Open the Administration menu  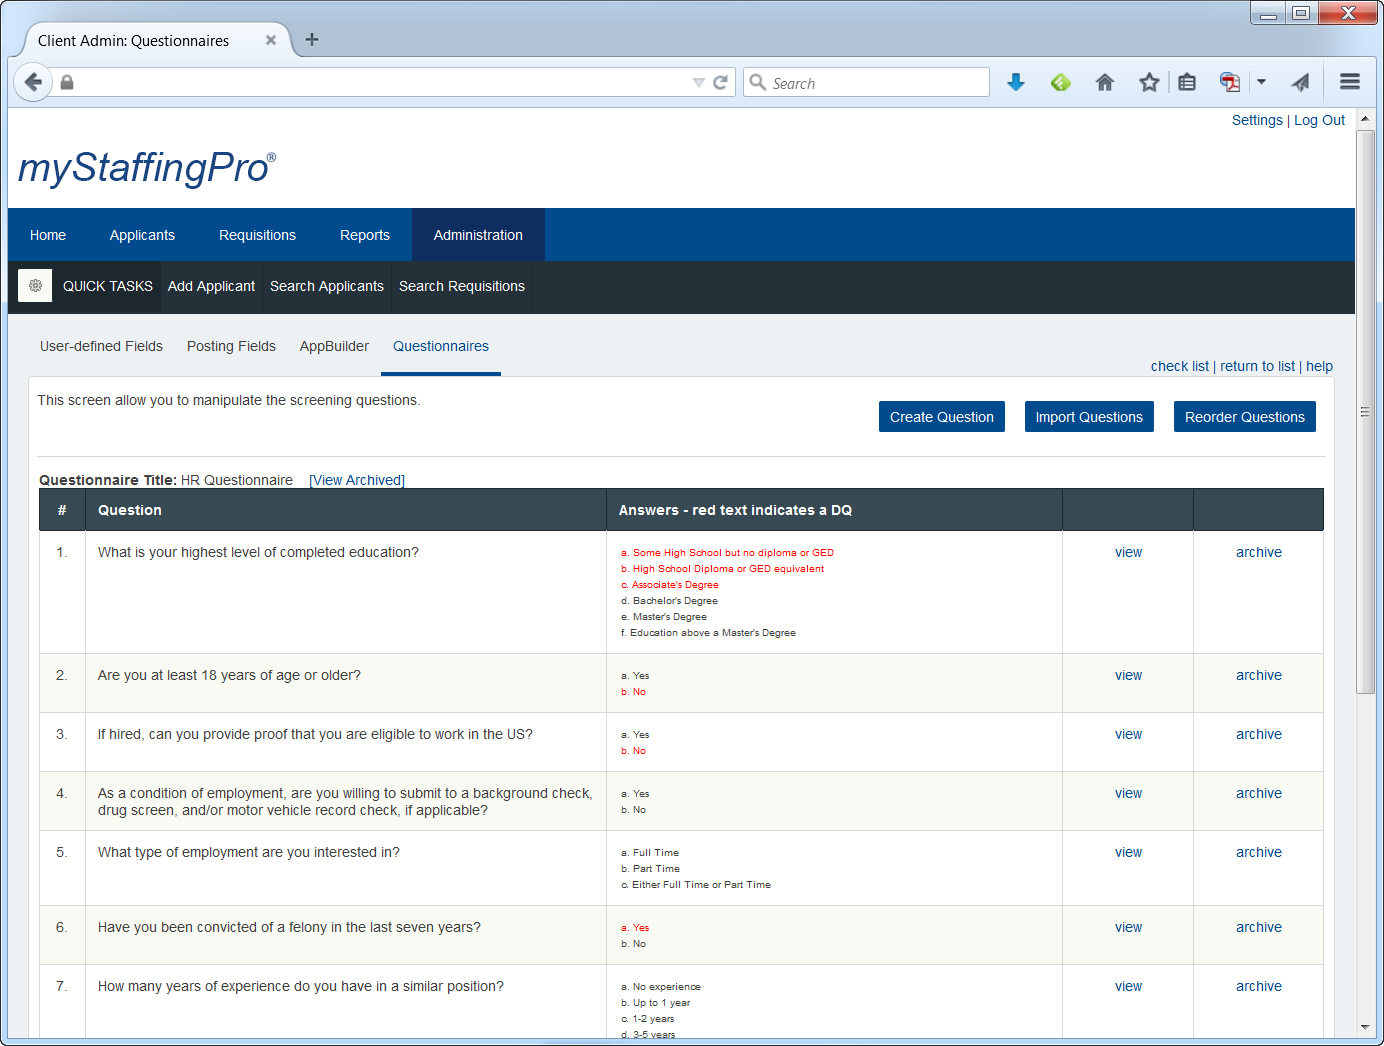[478, 234]
